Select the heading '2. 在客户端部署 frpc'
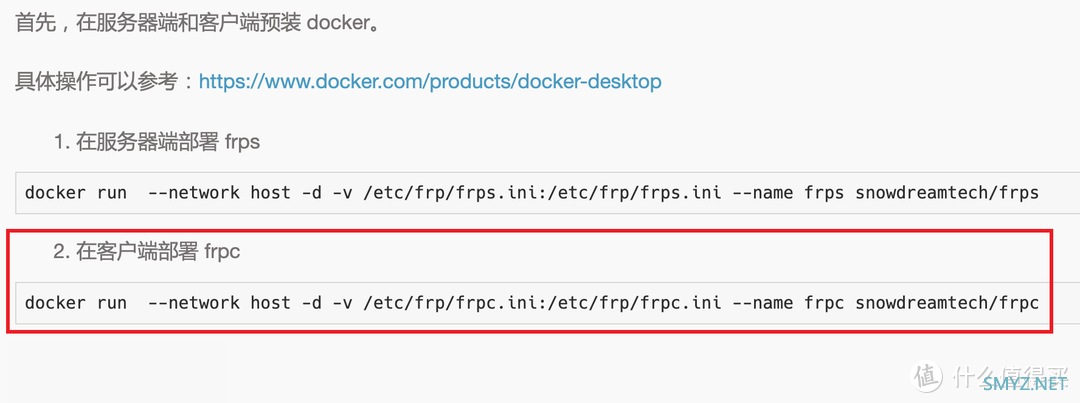The height and width of the screenshot is (403, 1080). click(x=147, y=252)
